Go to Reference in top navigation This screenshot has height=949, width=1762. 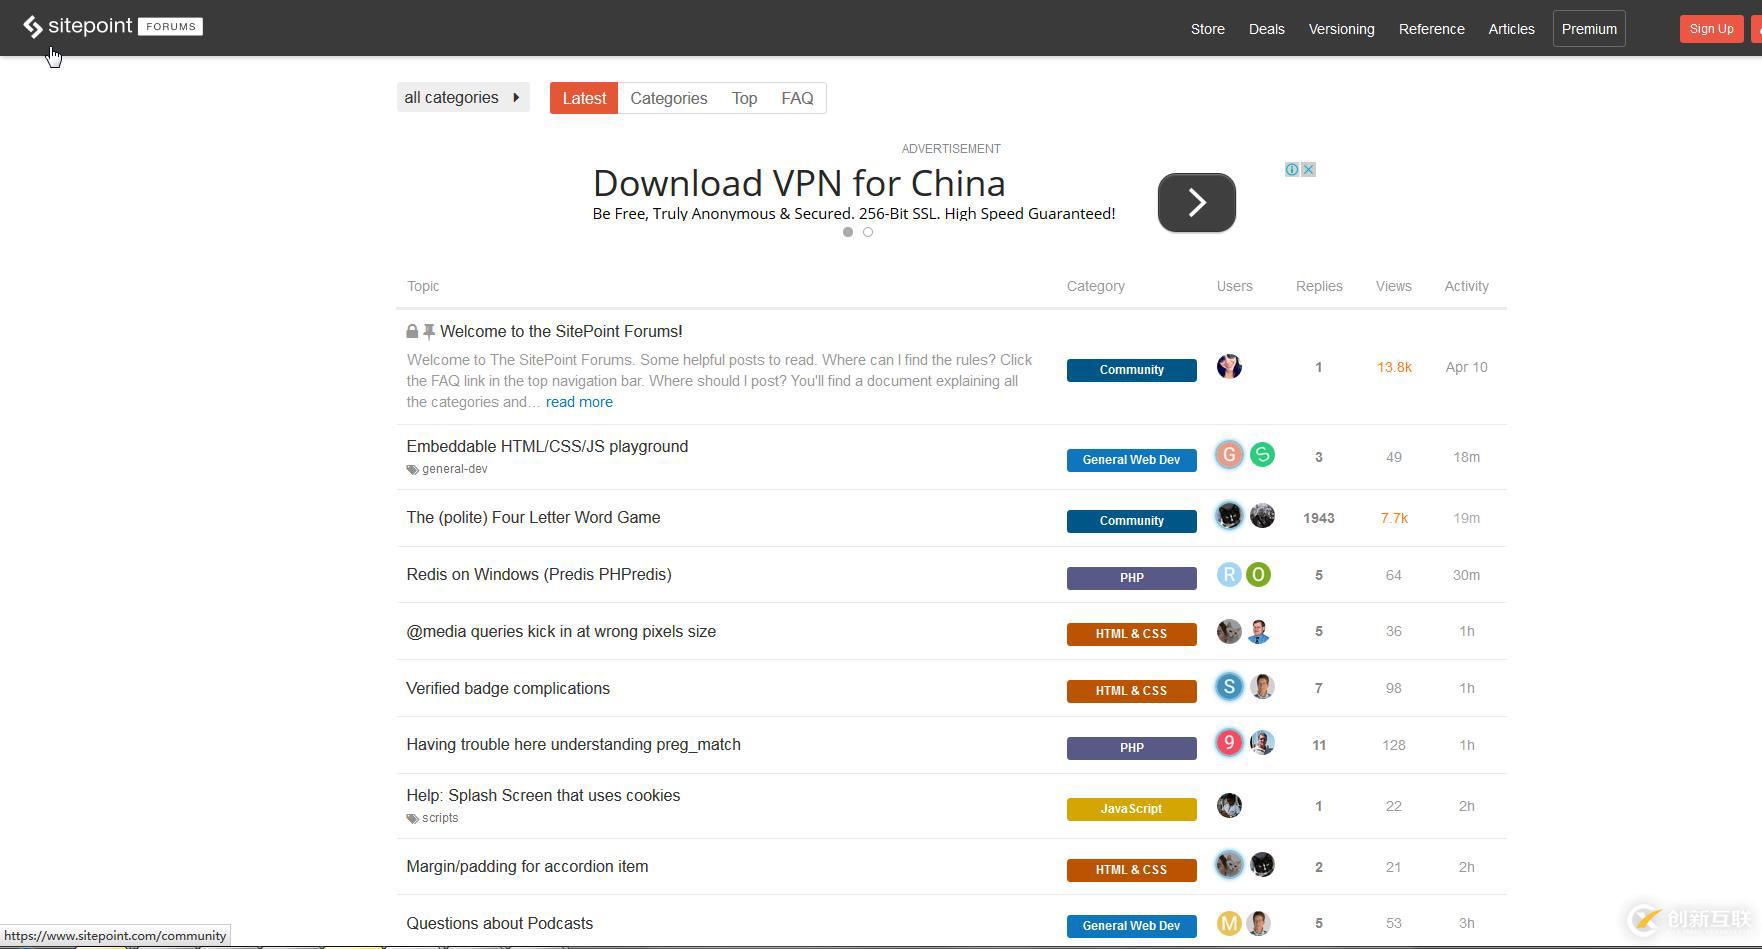1432,29
